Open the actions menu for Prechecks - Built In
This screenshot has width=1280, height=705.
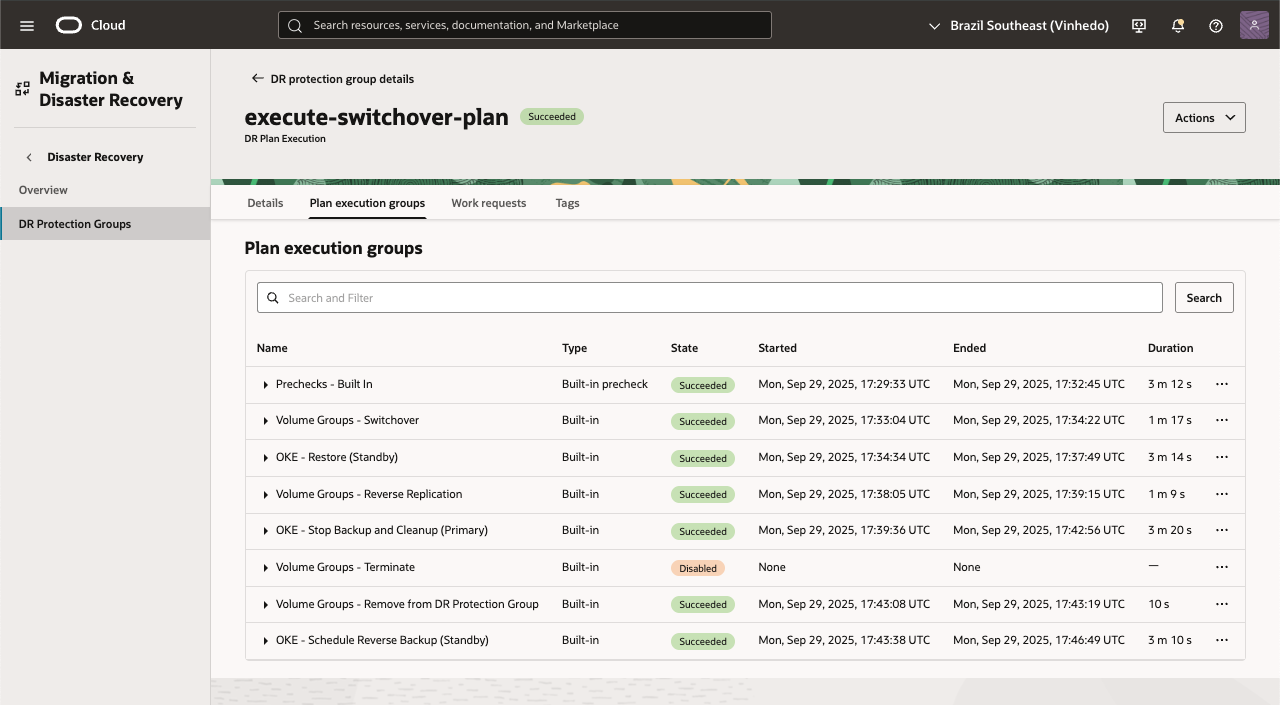1221,384
